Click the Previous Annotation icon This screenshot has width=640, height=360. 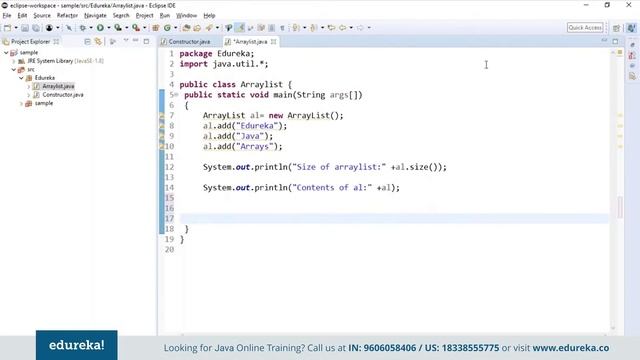pyautogui.click(x=314, y=28)
